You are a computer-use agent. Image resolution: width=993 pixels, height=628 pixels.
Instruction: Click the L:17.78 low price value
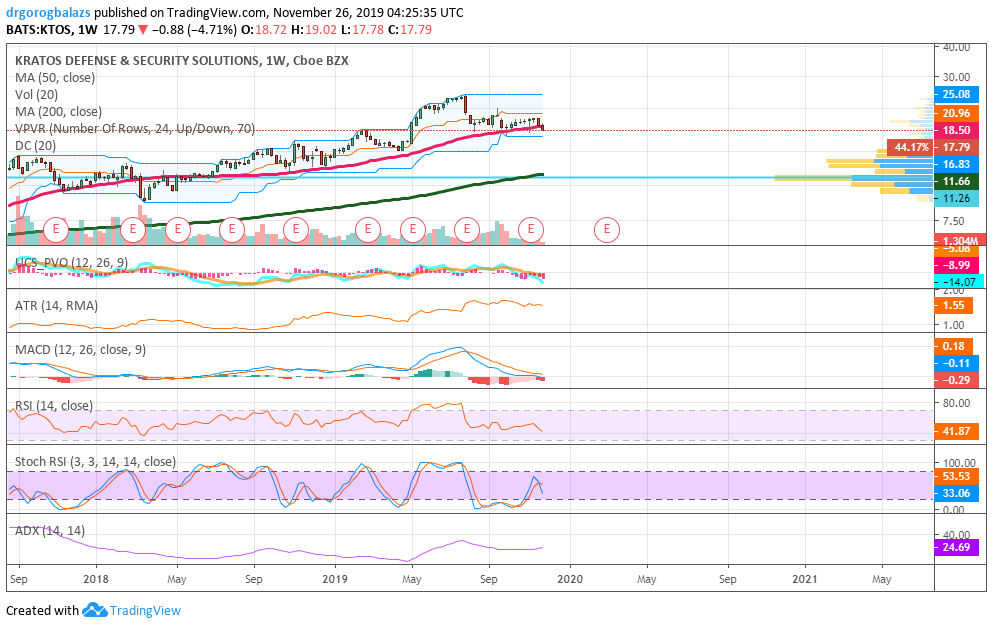(362, 30)
